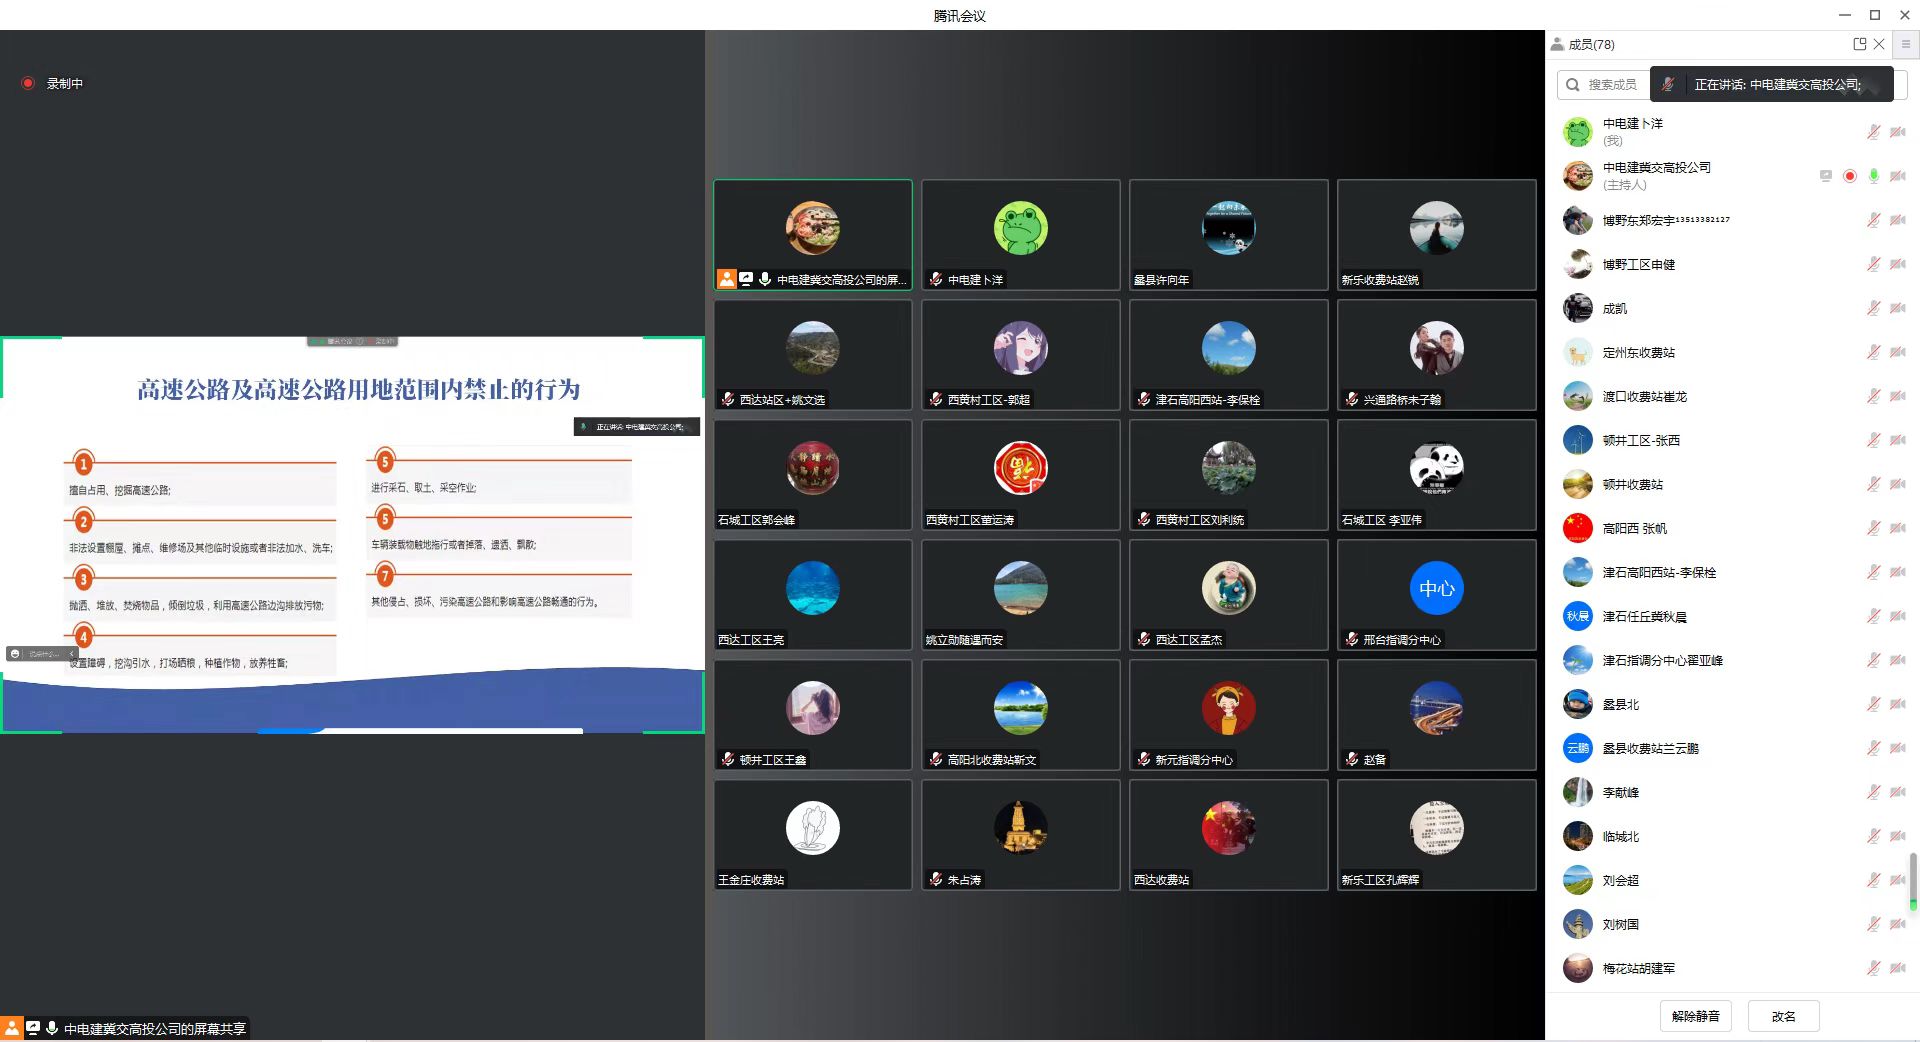Image resolution: width=1920 pixels, height=1042 pixels.
Task: Click the 改名 button
Action: 1783,1016
